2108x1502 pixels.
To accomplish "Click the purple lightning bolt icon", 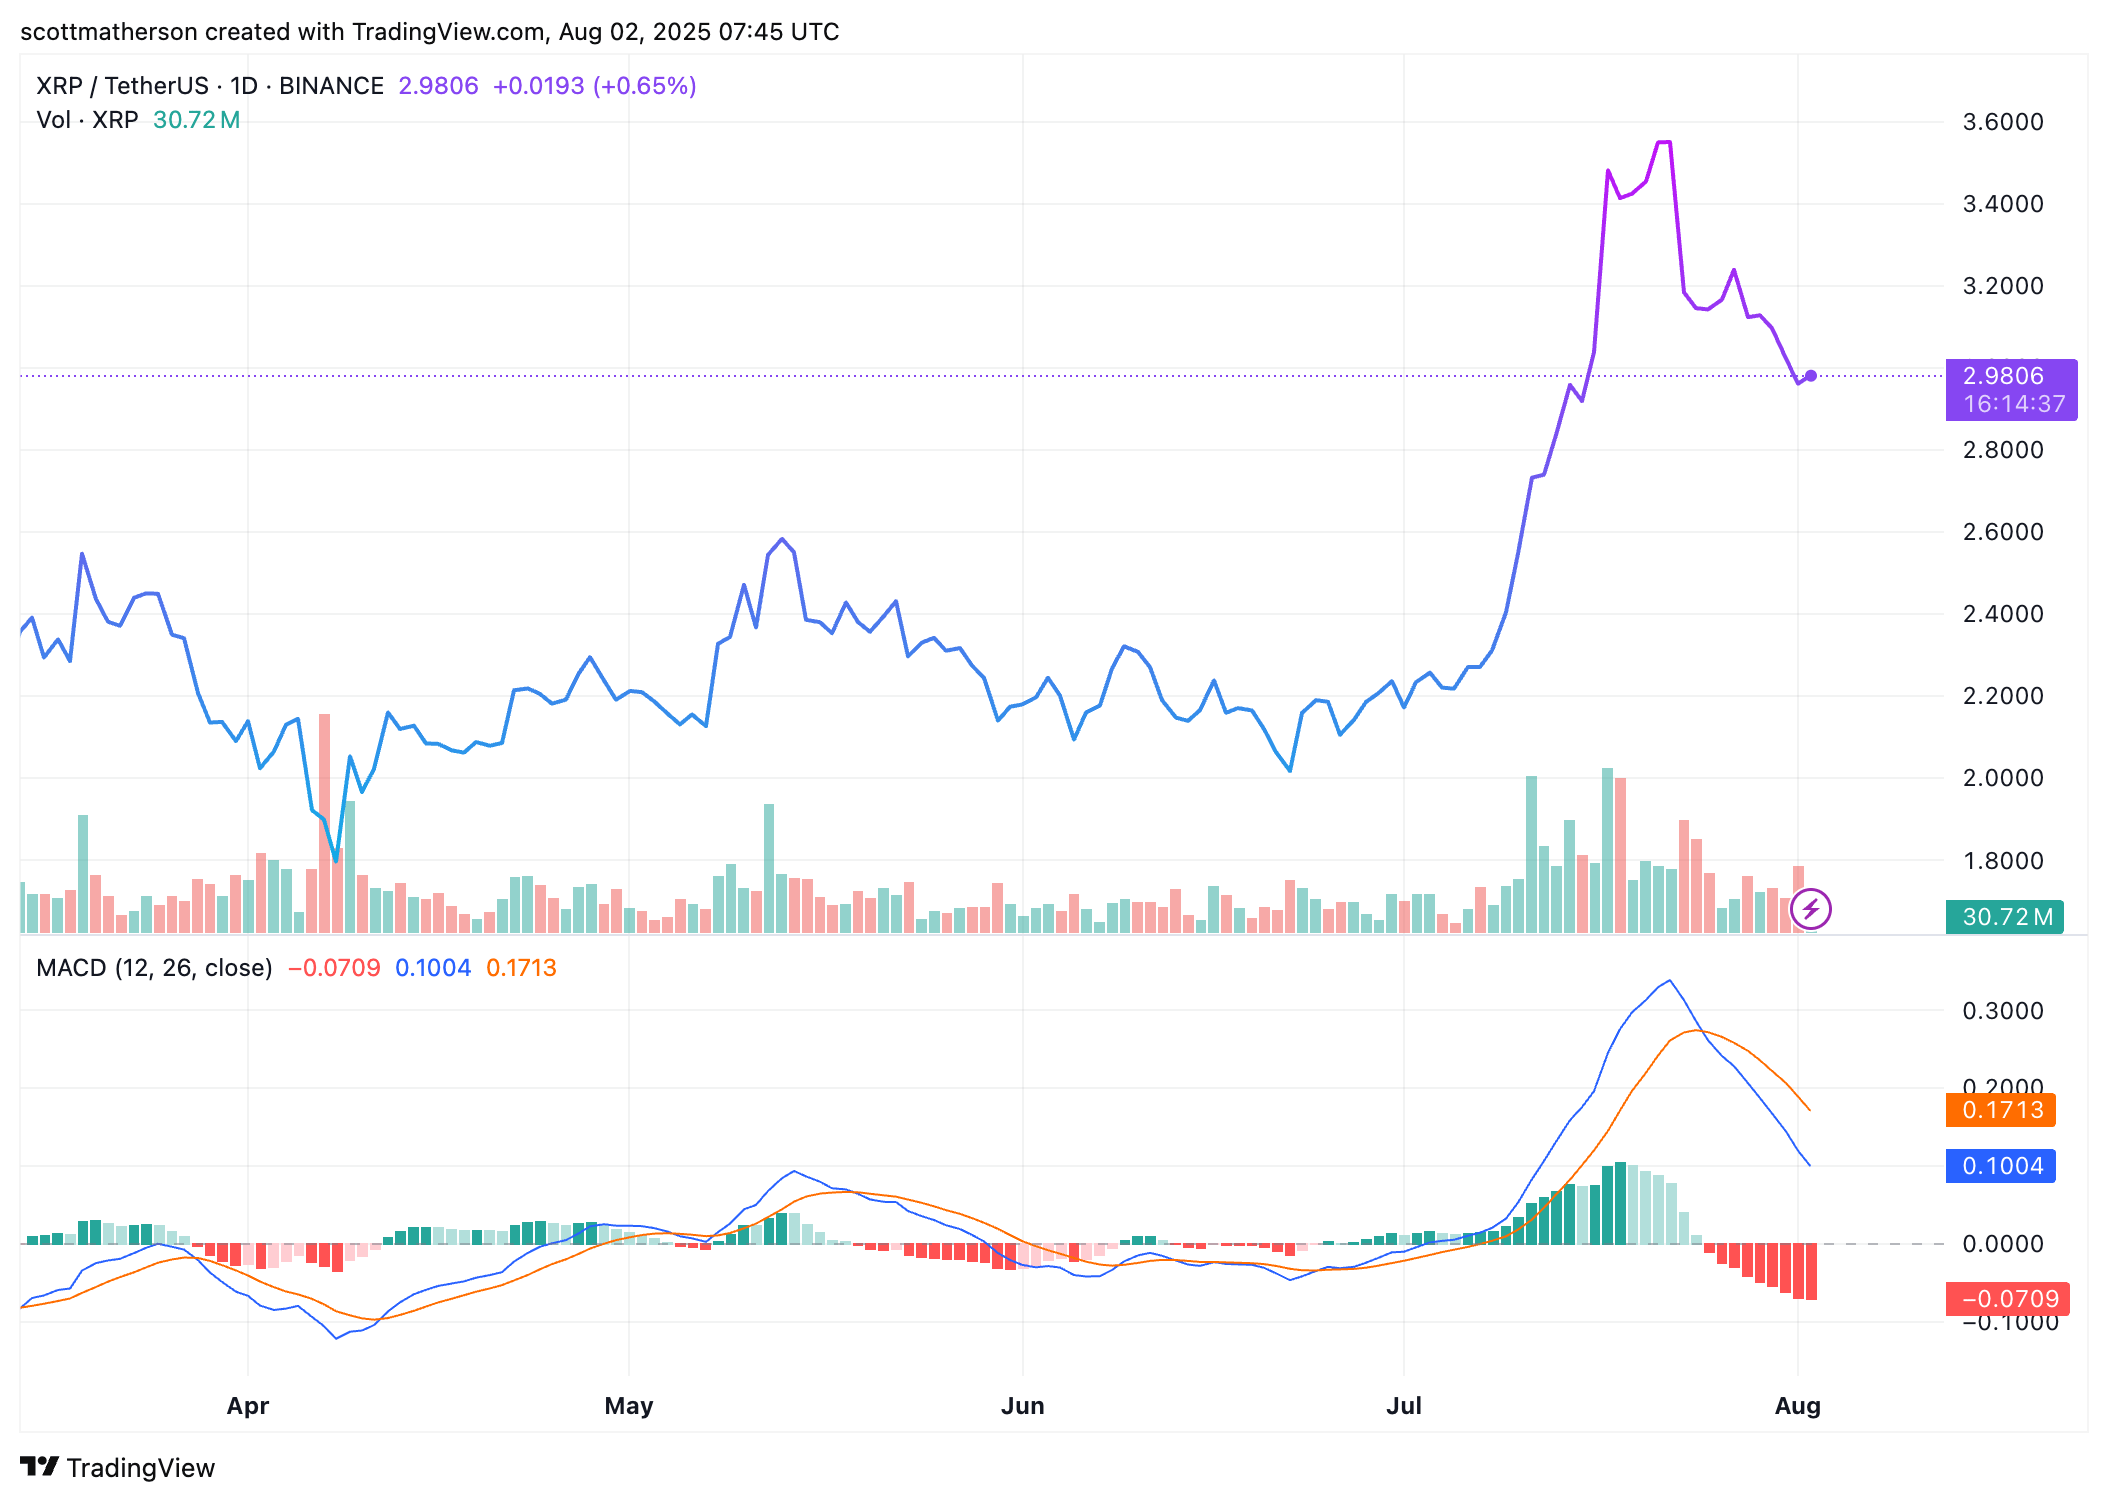I will [x=1810, y=909].
